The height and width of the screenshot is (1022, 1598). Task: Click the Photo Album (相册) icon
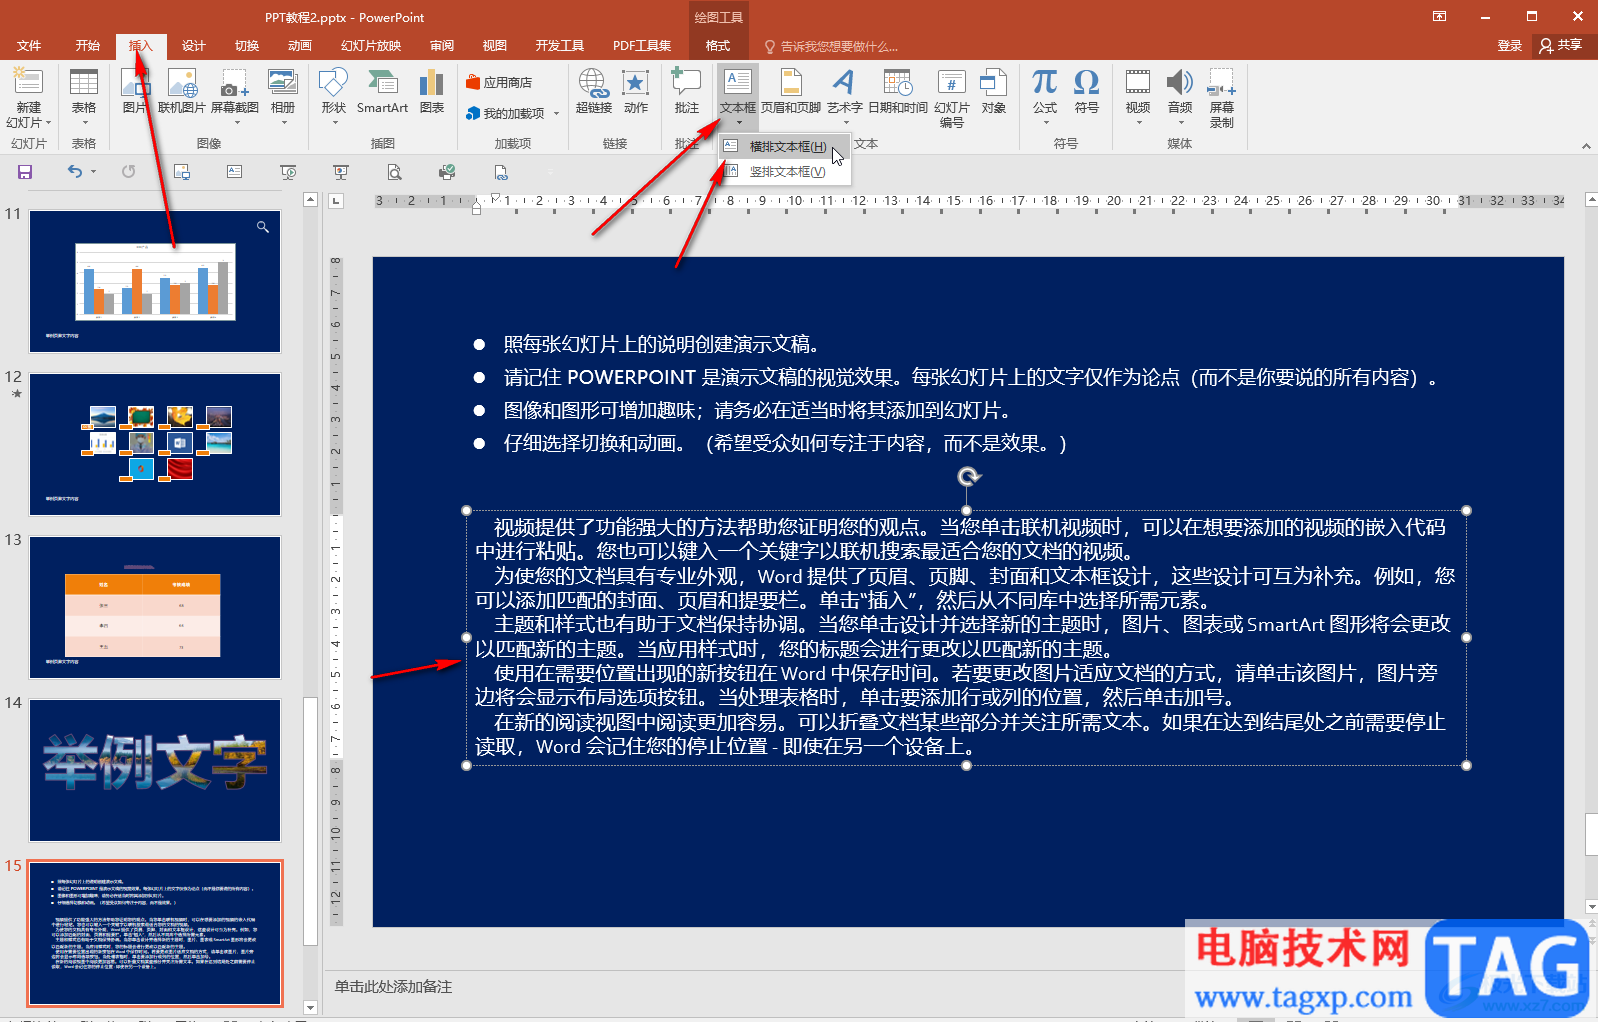point(283,82)
